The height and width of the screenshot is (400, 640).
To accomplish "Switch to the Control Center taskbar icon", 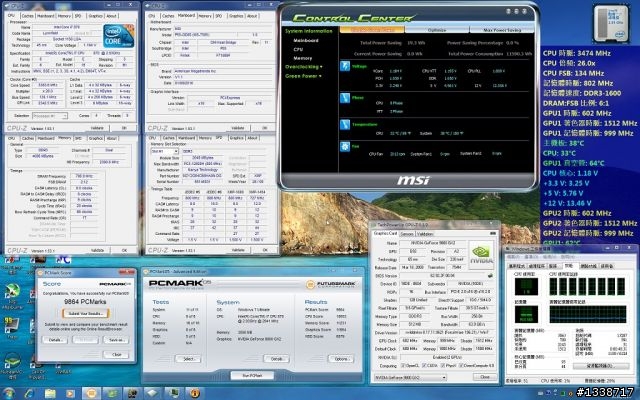I will [x=132, y=393].
